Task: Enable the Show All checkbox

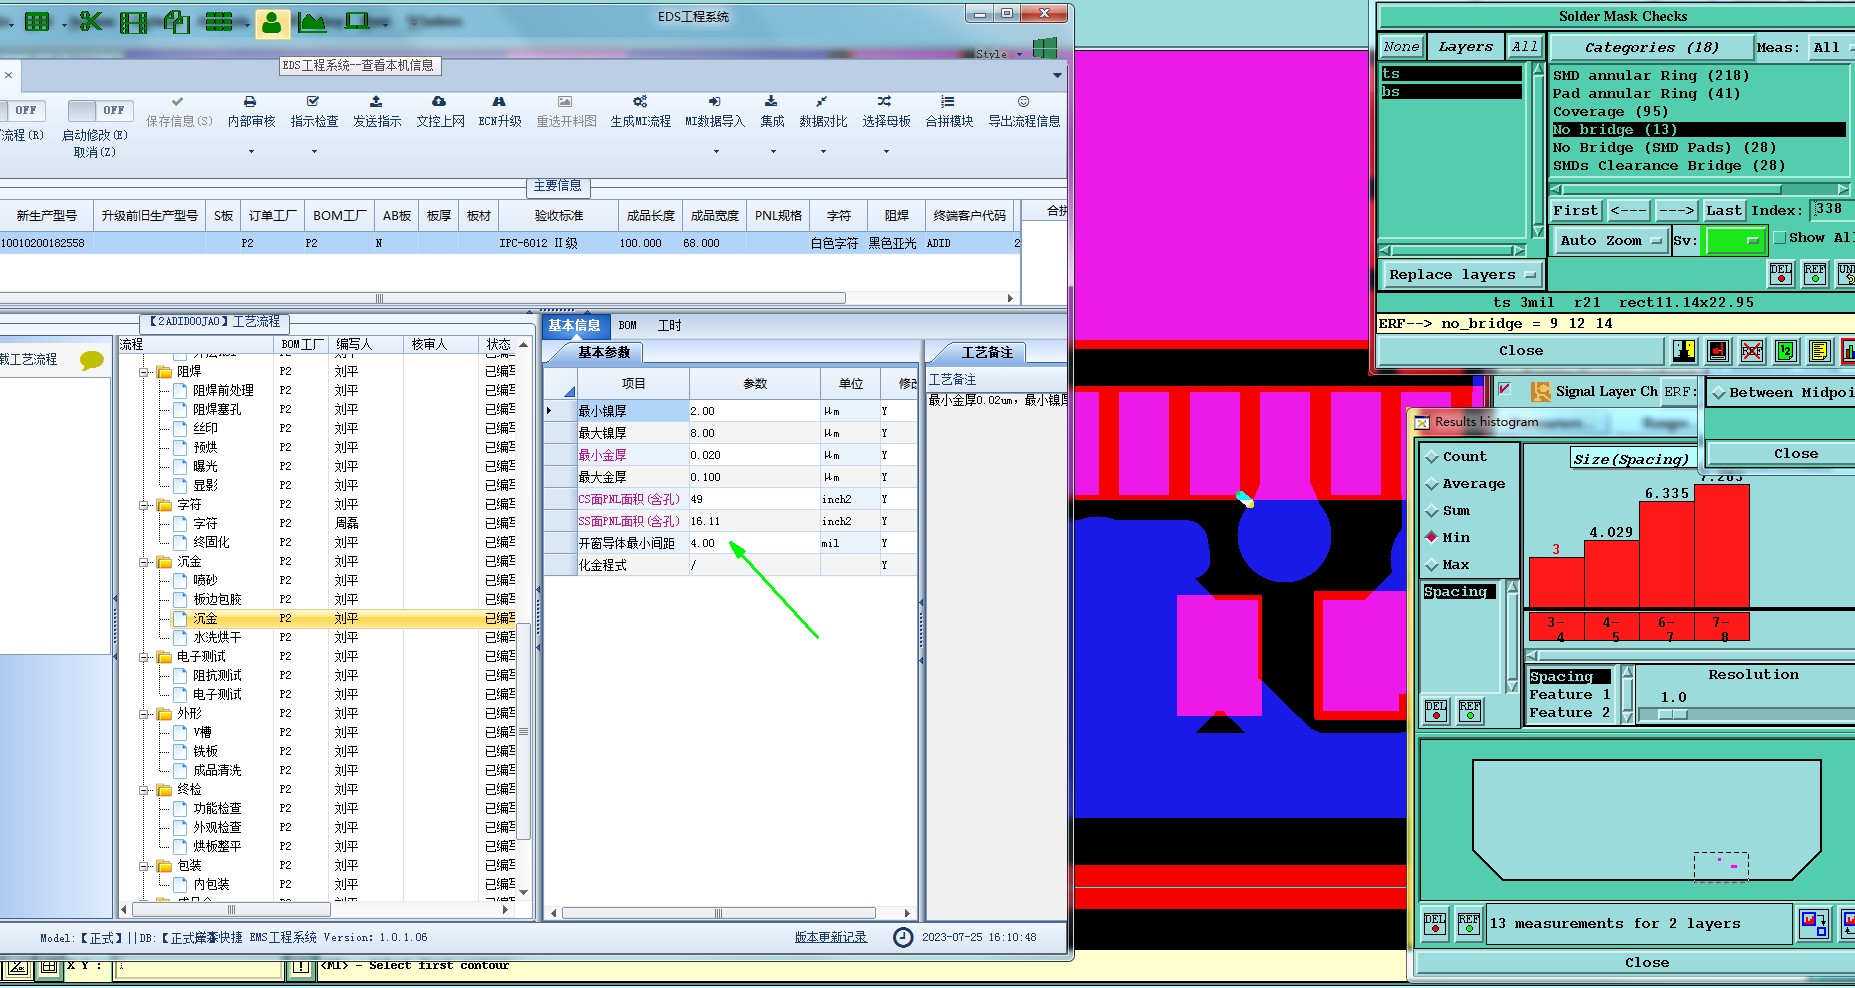Action: [1780, 238]
